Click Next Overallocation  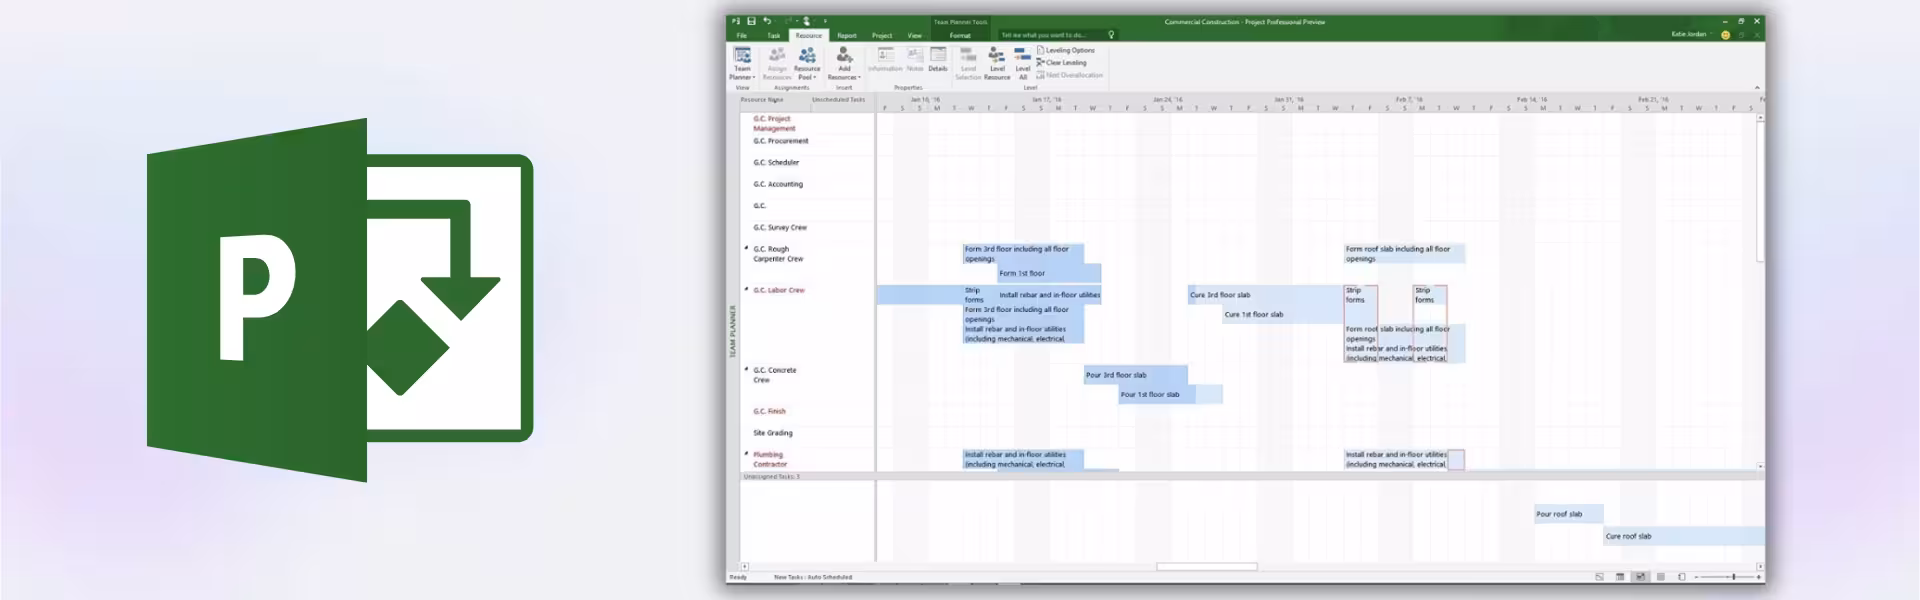point(1070,75)
